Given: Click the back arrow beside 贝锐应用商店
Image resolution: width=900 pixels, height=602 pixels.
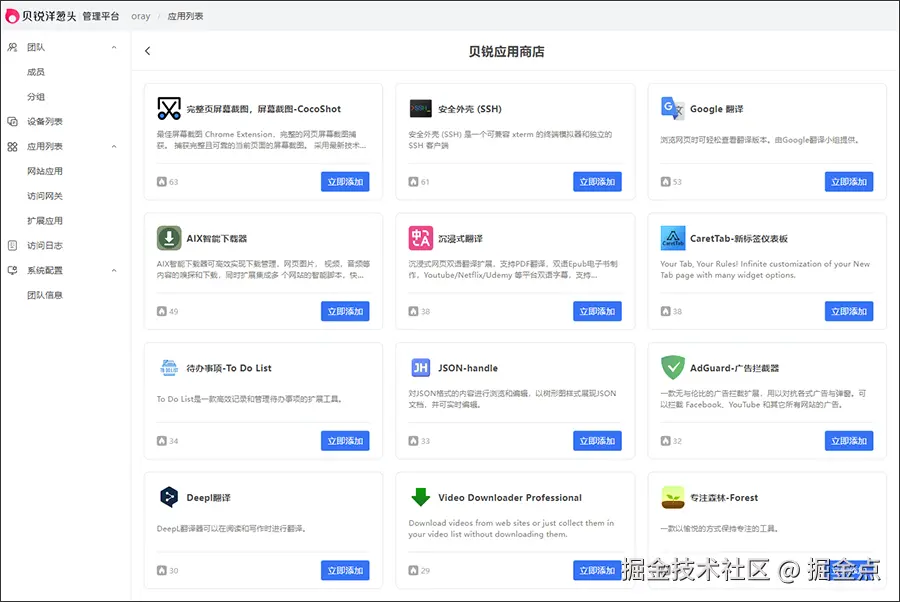Looking at the screenshot, I should (x=148, y=49).
